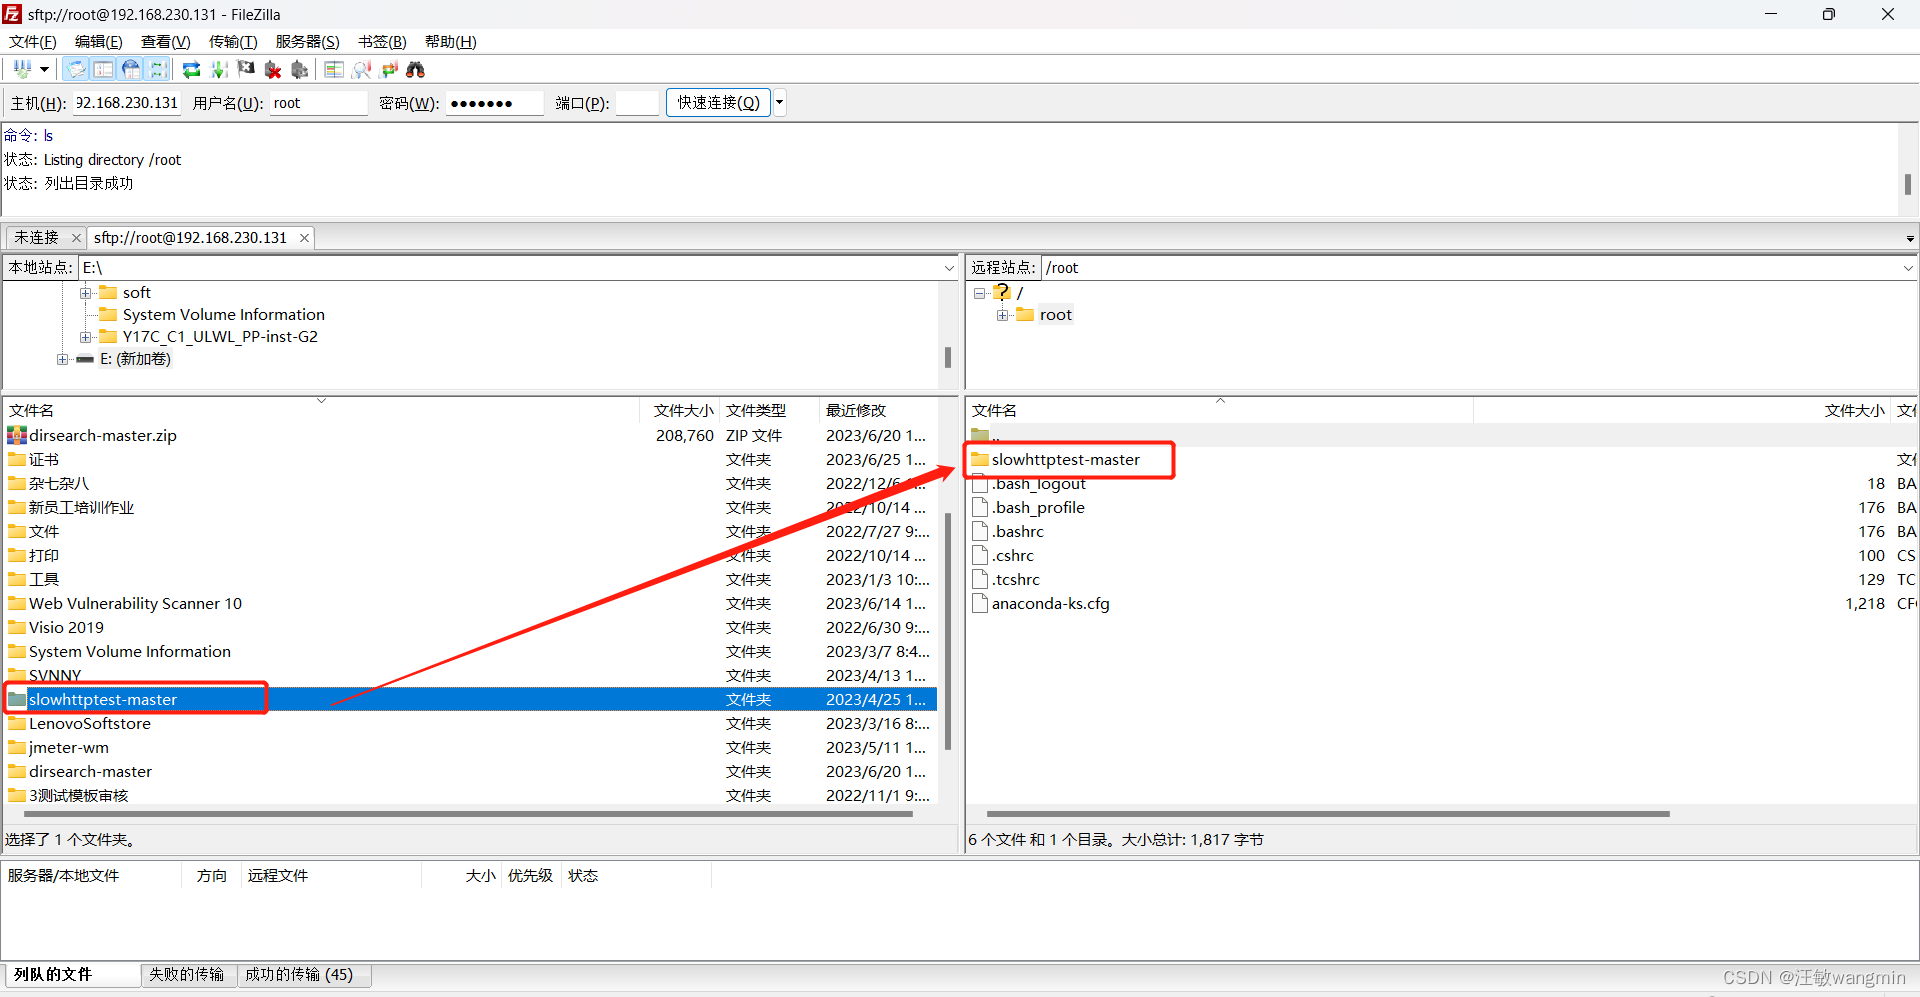Select the local jmeter-wm folder icon
This screenshot has height=997, width=1920.
click(x=17, y=748)
